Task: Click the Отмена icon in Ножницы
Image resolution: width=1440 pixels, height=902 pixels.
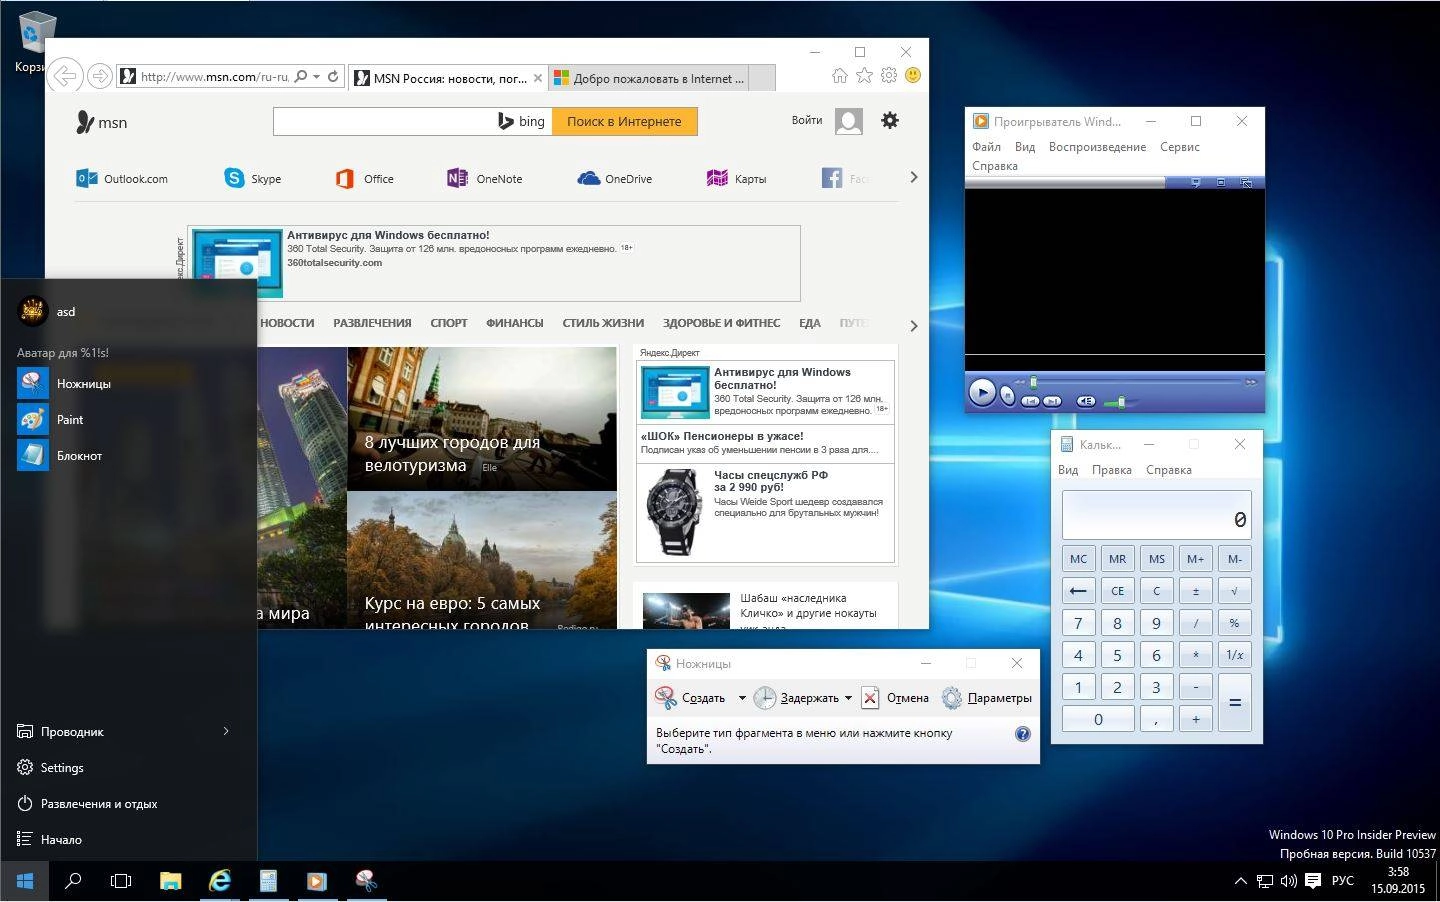Action: 870,698
